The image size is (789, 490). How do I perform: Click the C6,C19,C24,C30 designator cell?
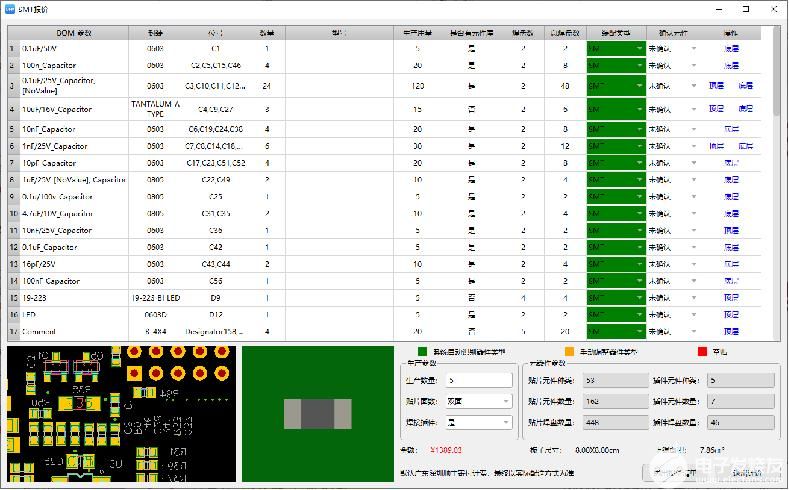coord(215,129)
